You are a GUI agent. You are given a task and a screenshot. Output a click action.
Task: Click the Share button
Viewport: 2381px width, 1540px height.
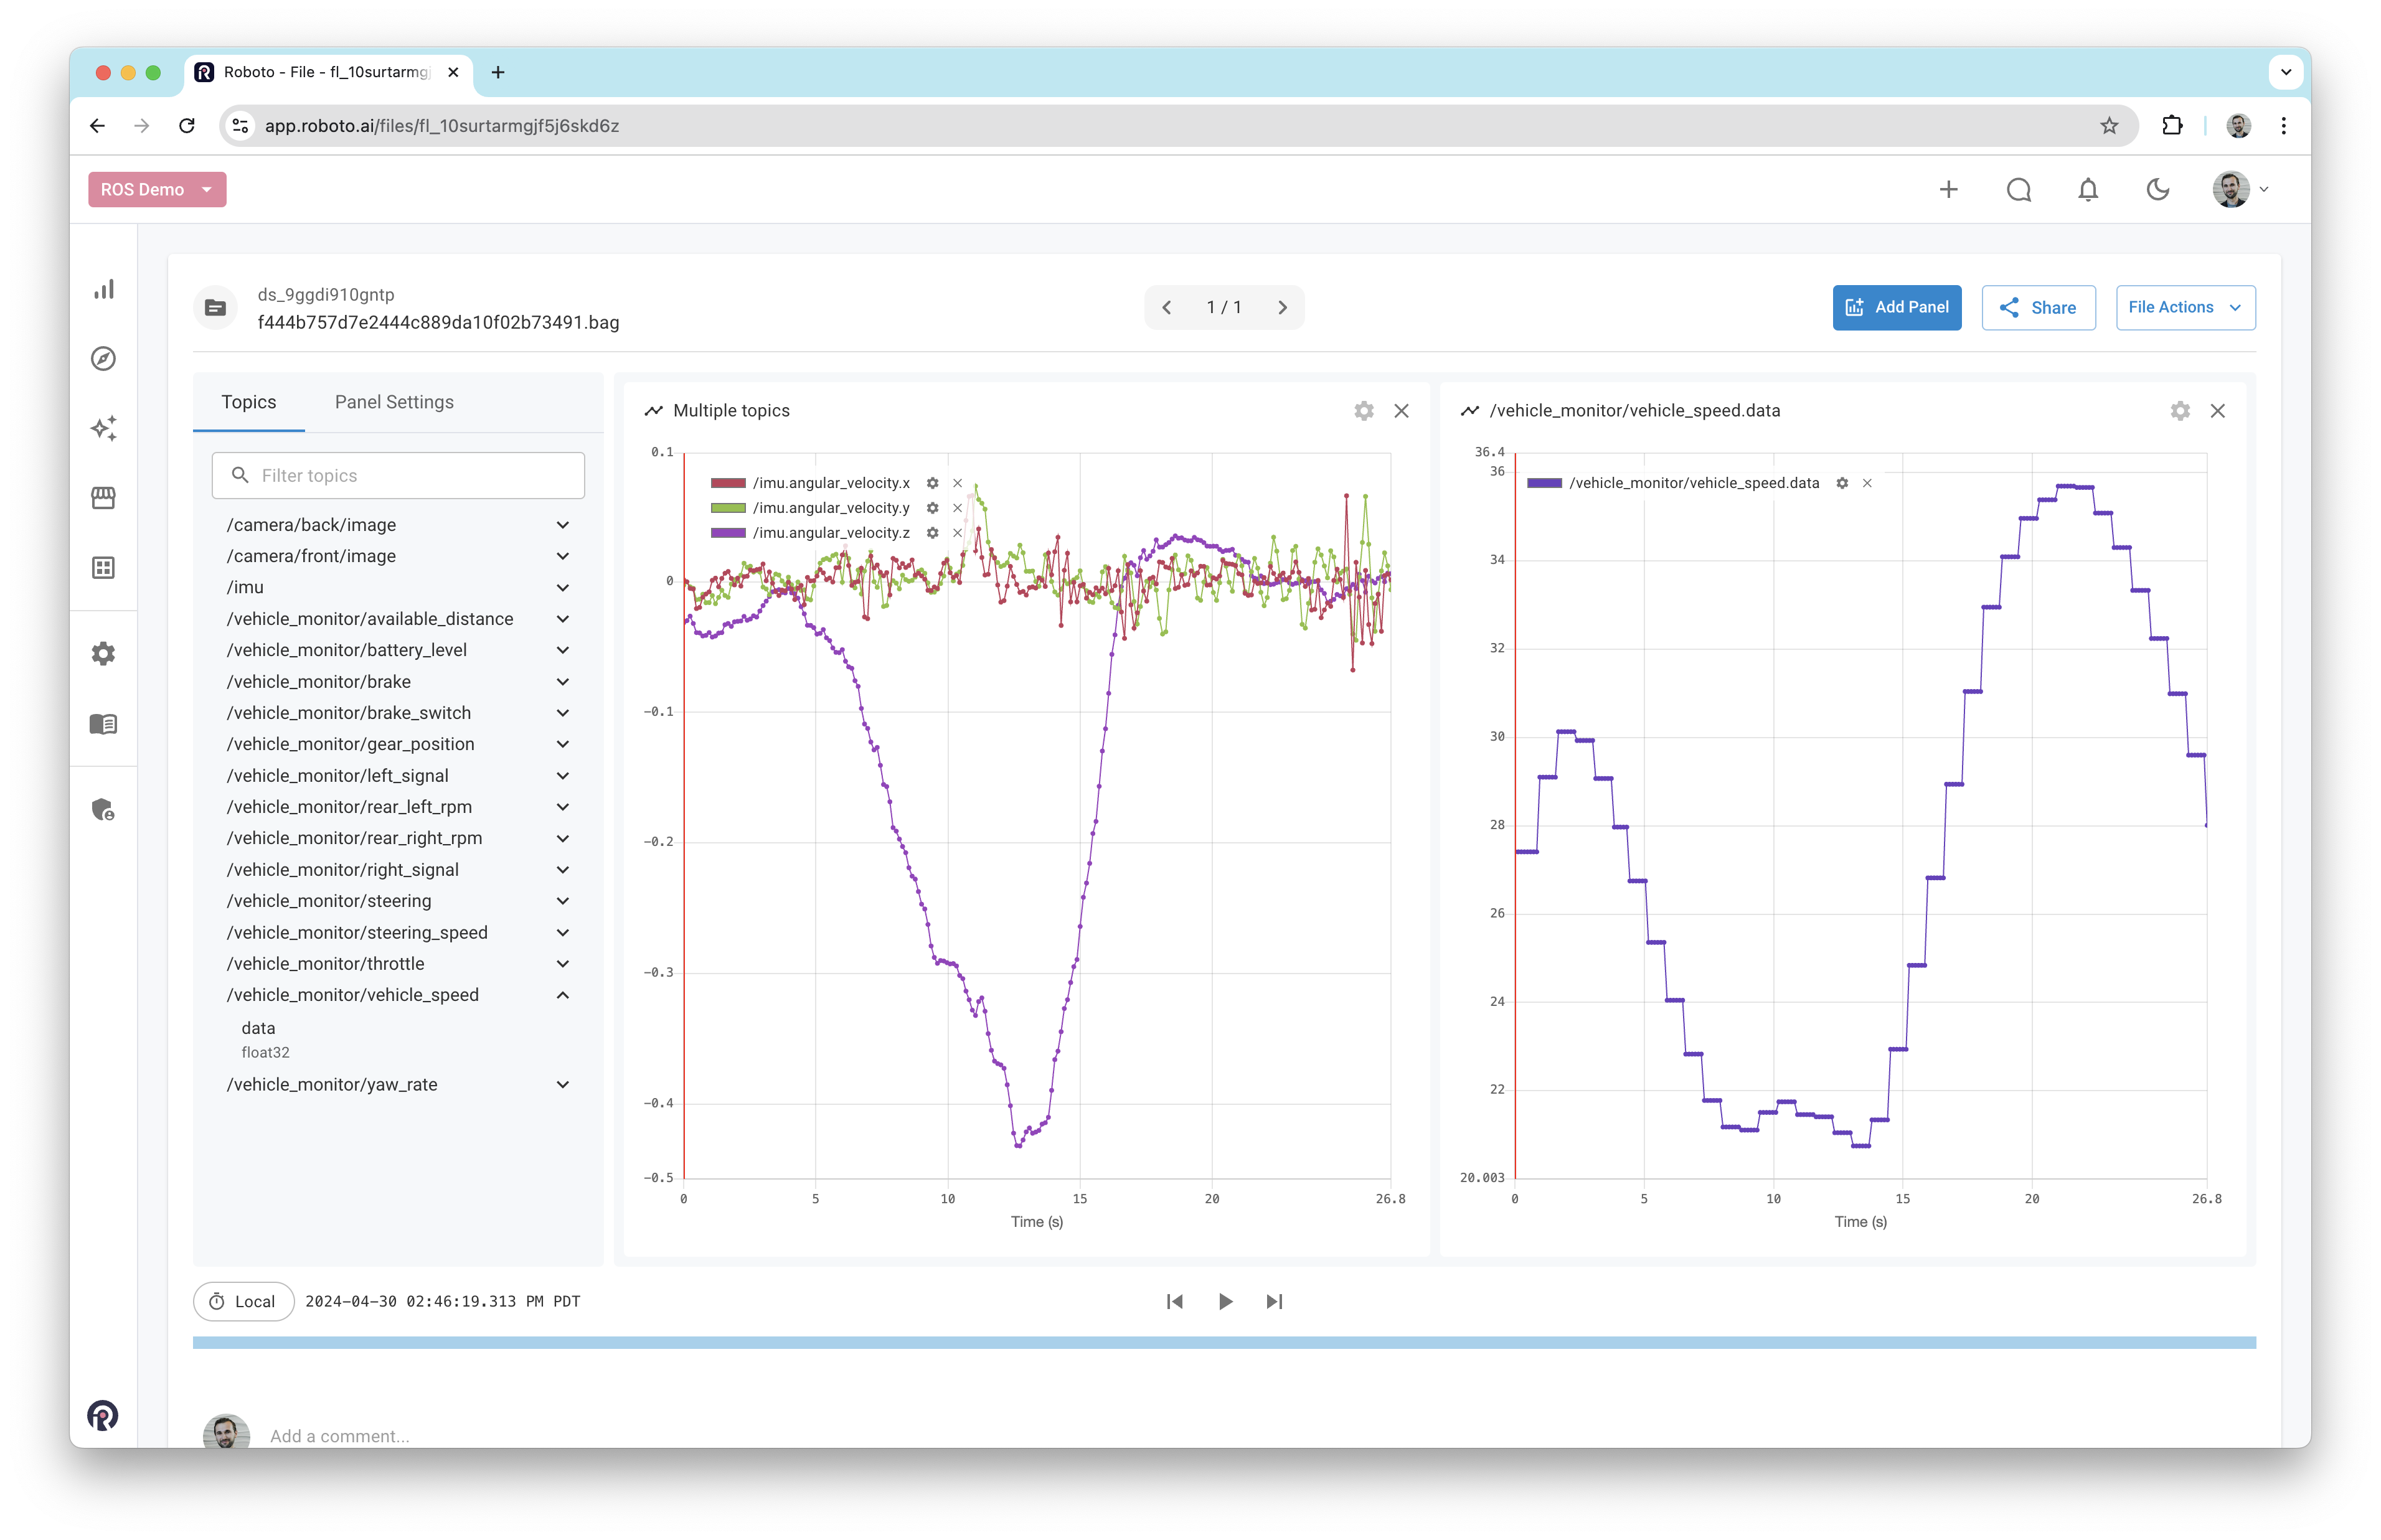coord(2038,308)
